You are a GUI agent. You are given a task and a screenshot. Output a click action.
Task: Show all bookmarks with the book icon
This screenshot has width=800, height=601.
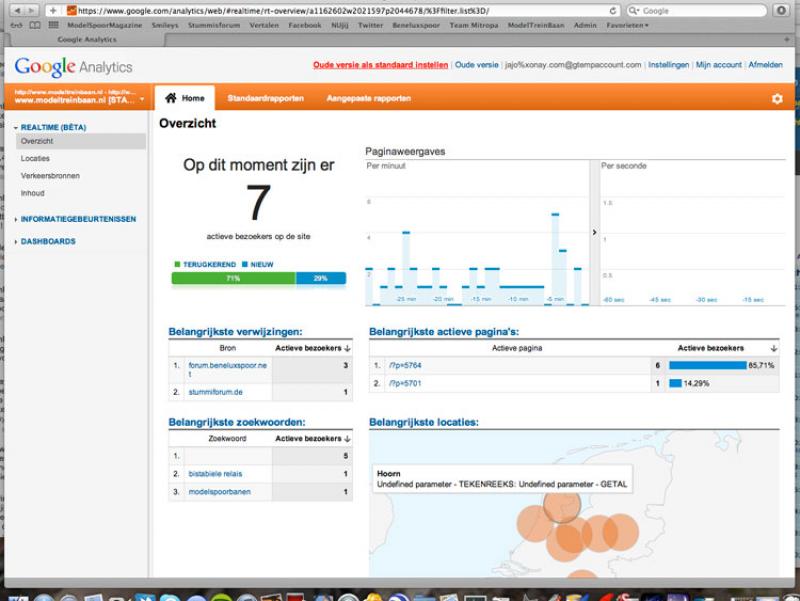(35, 25)
